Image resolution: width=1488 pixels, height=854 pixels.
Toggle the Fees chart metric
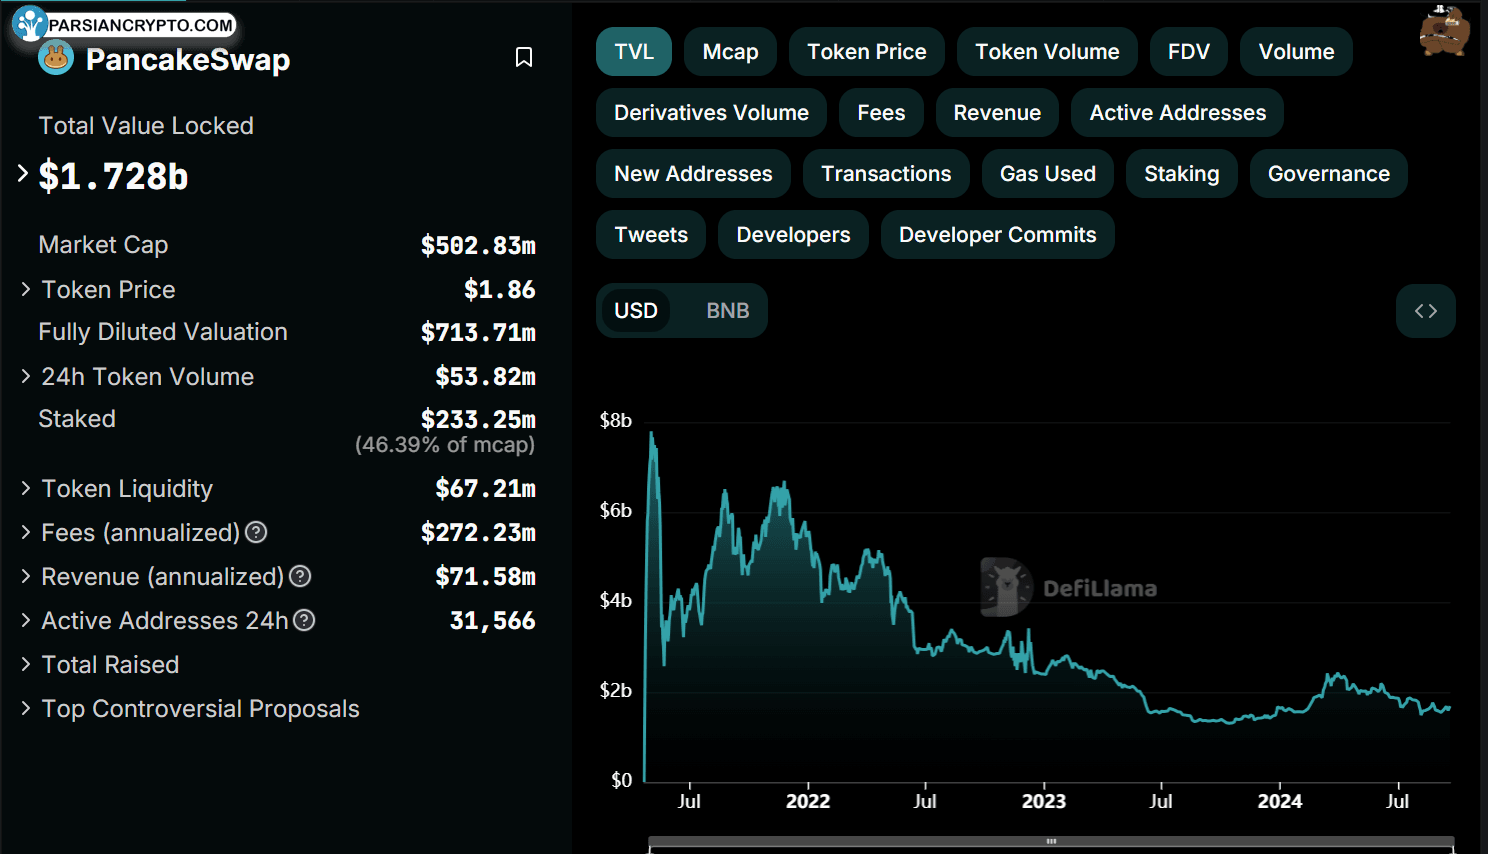[881, 113]
